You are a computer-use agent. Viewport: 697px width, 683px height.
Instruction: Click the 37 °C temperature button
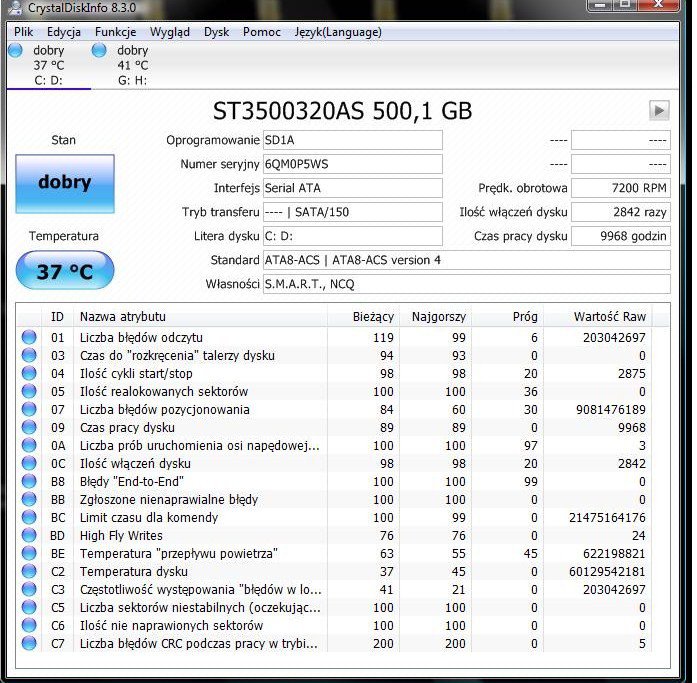pos(65,270)
